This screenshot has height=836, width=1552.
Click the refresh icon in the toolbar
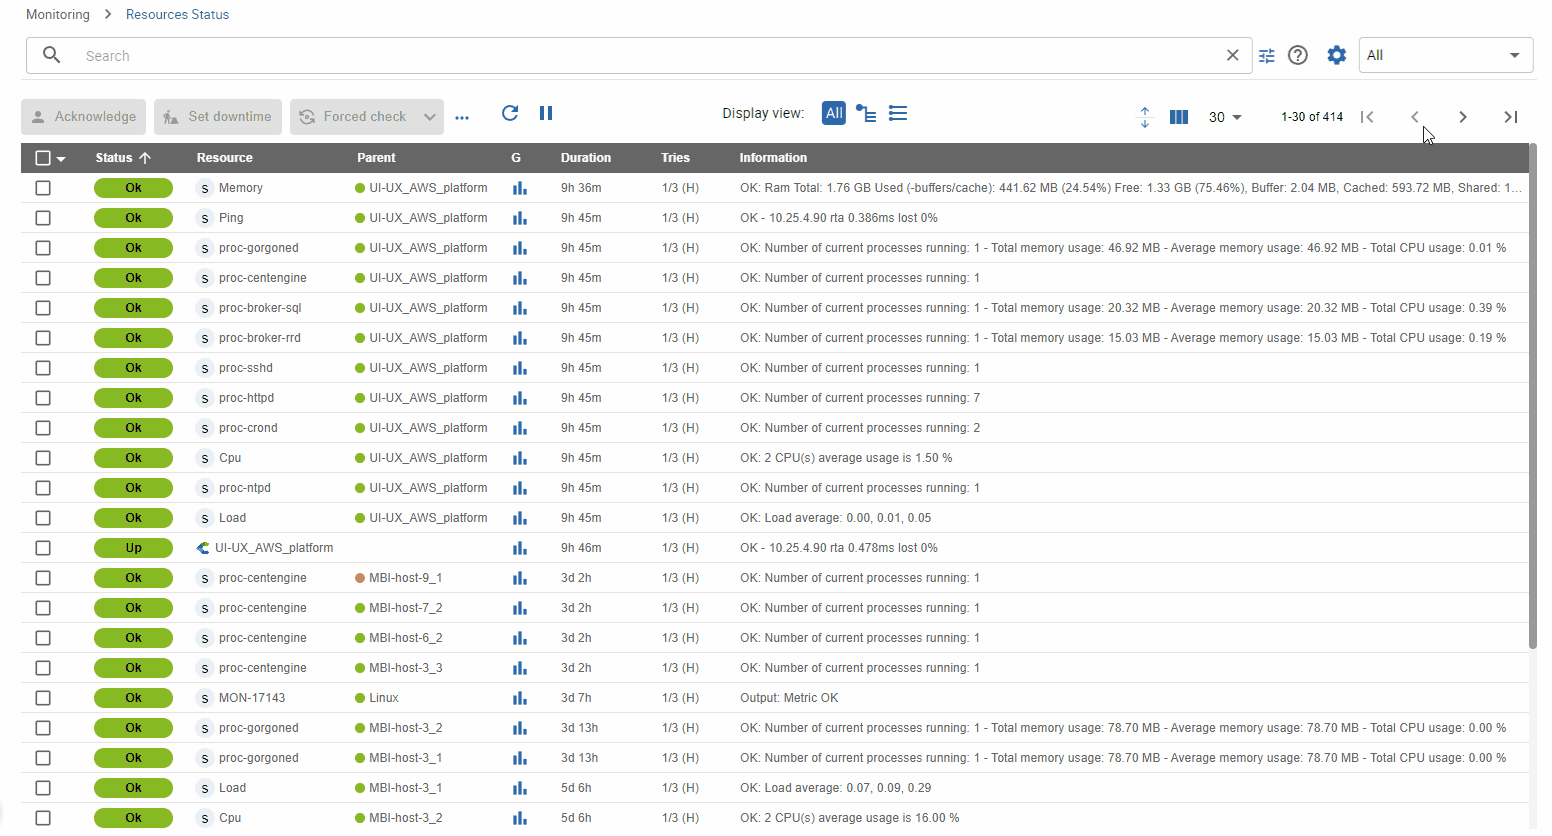click(x=510, y=113)
